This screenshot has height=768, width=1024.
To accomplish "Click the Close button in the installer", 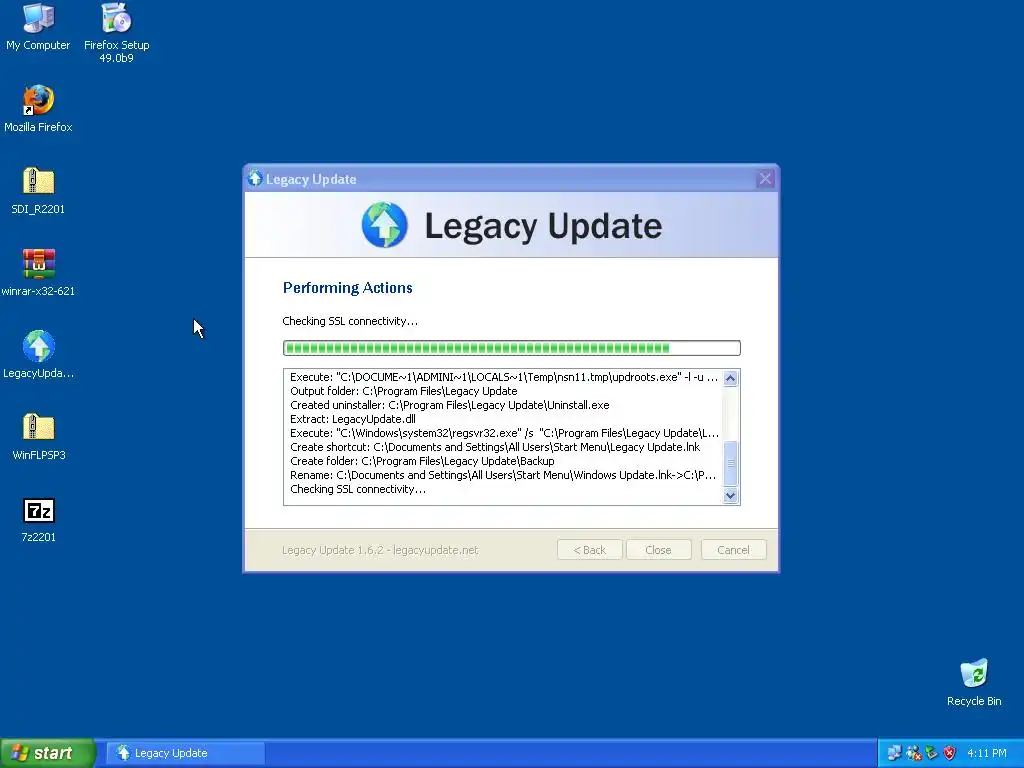I will click(x=658, y=550).
